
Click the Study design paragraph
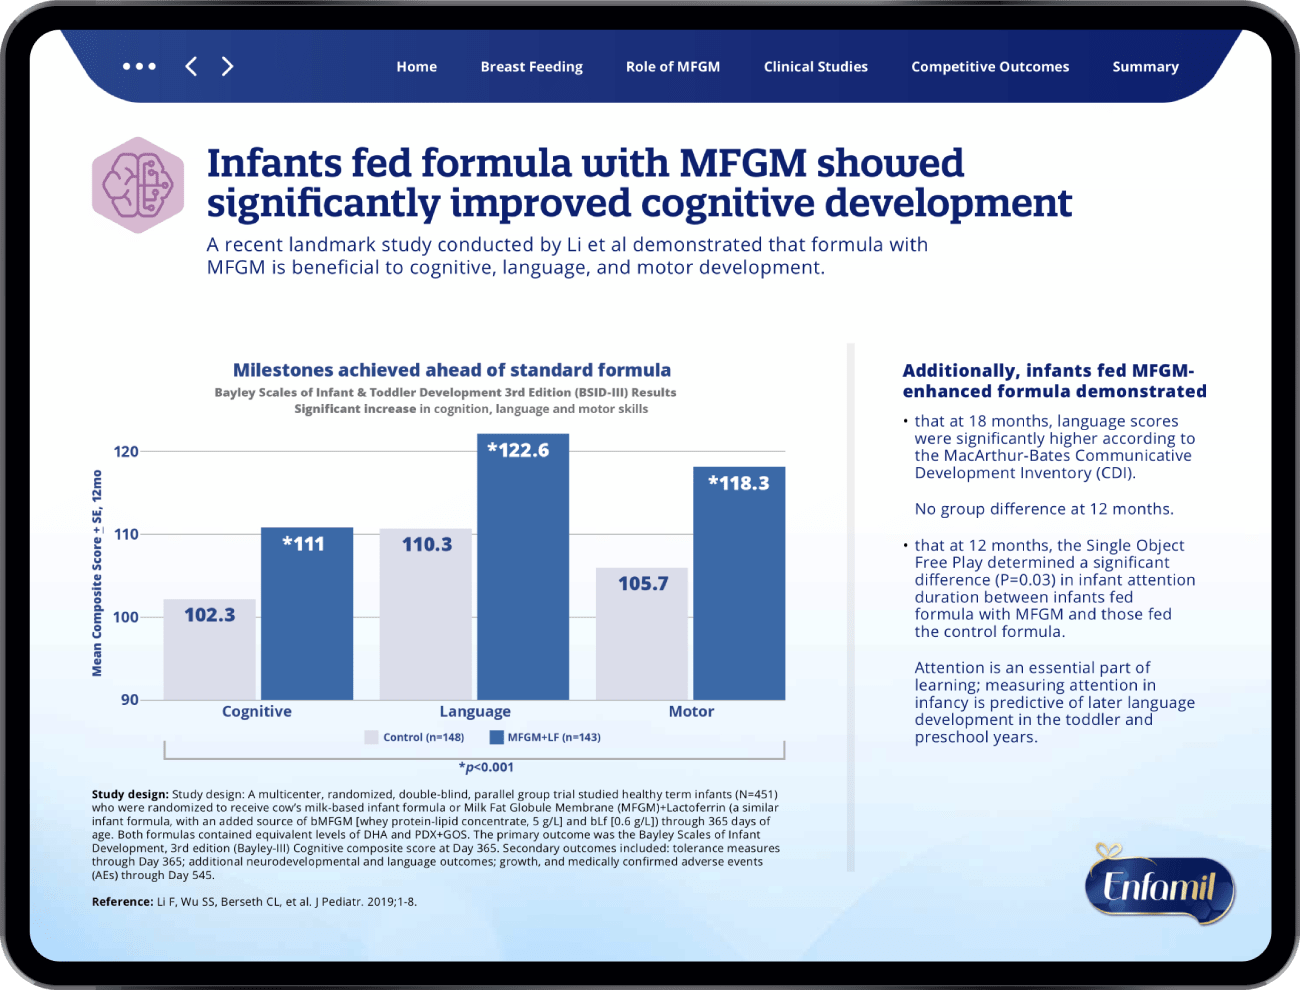pos(436,835)
